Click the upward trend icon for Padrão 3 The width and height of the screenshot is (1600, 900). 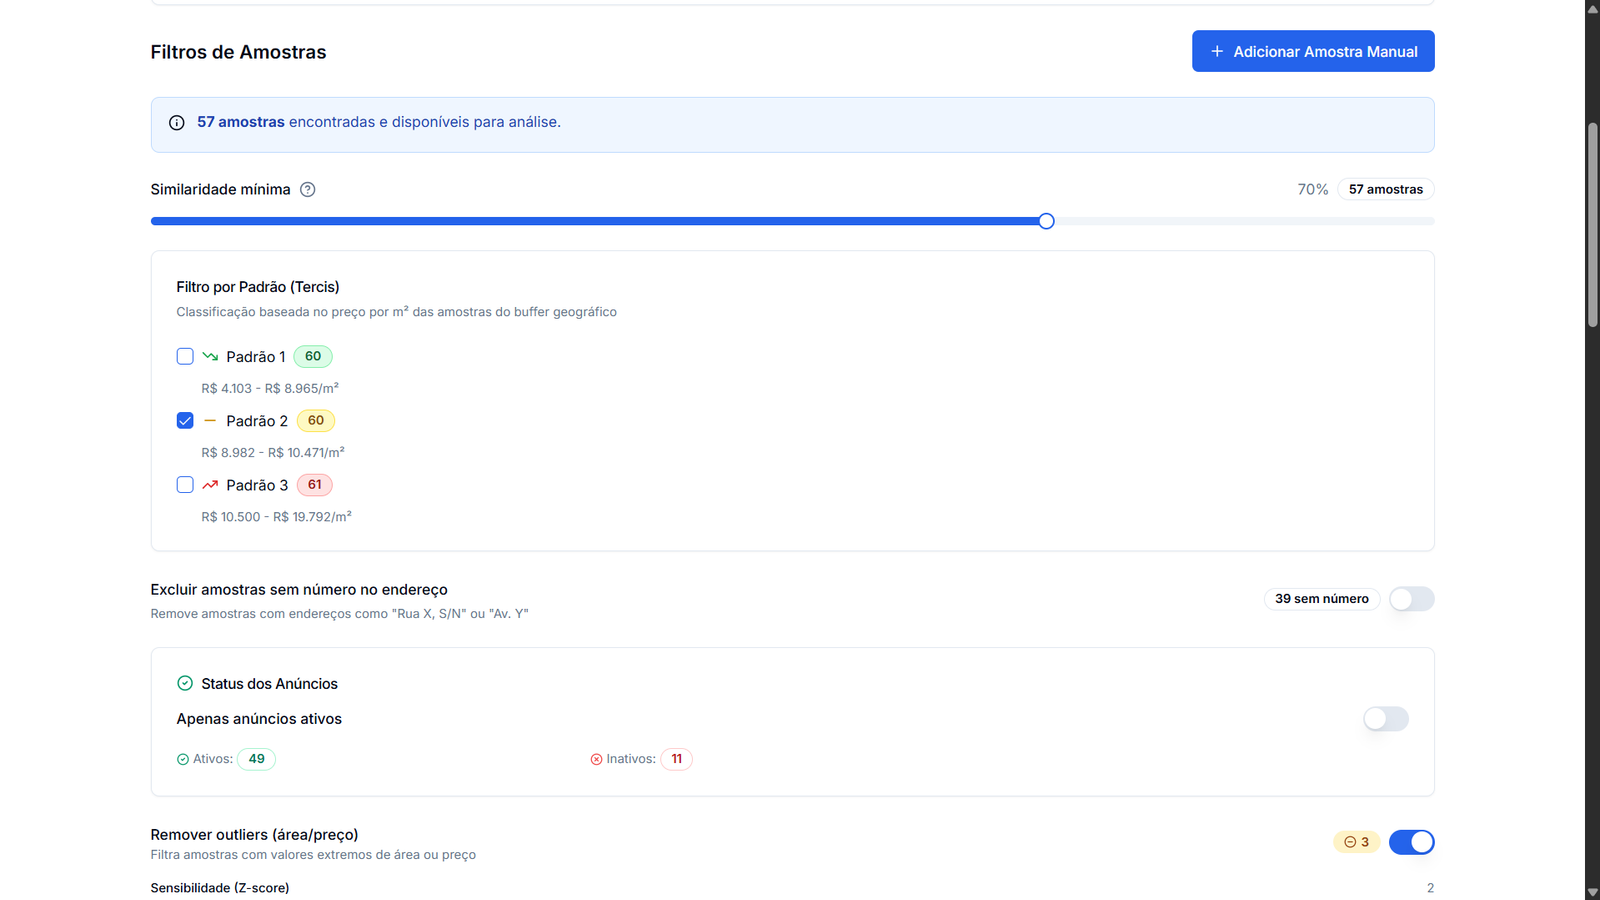coord(210,485)
